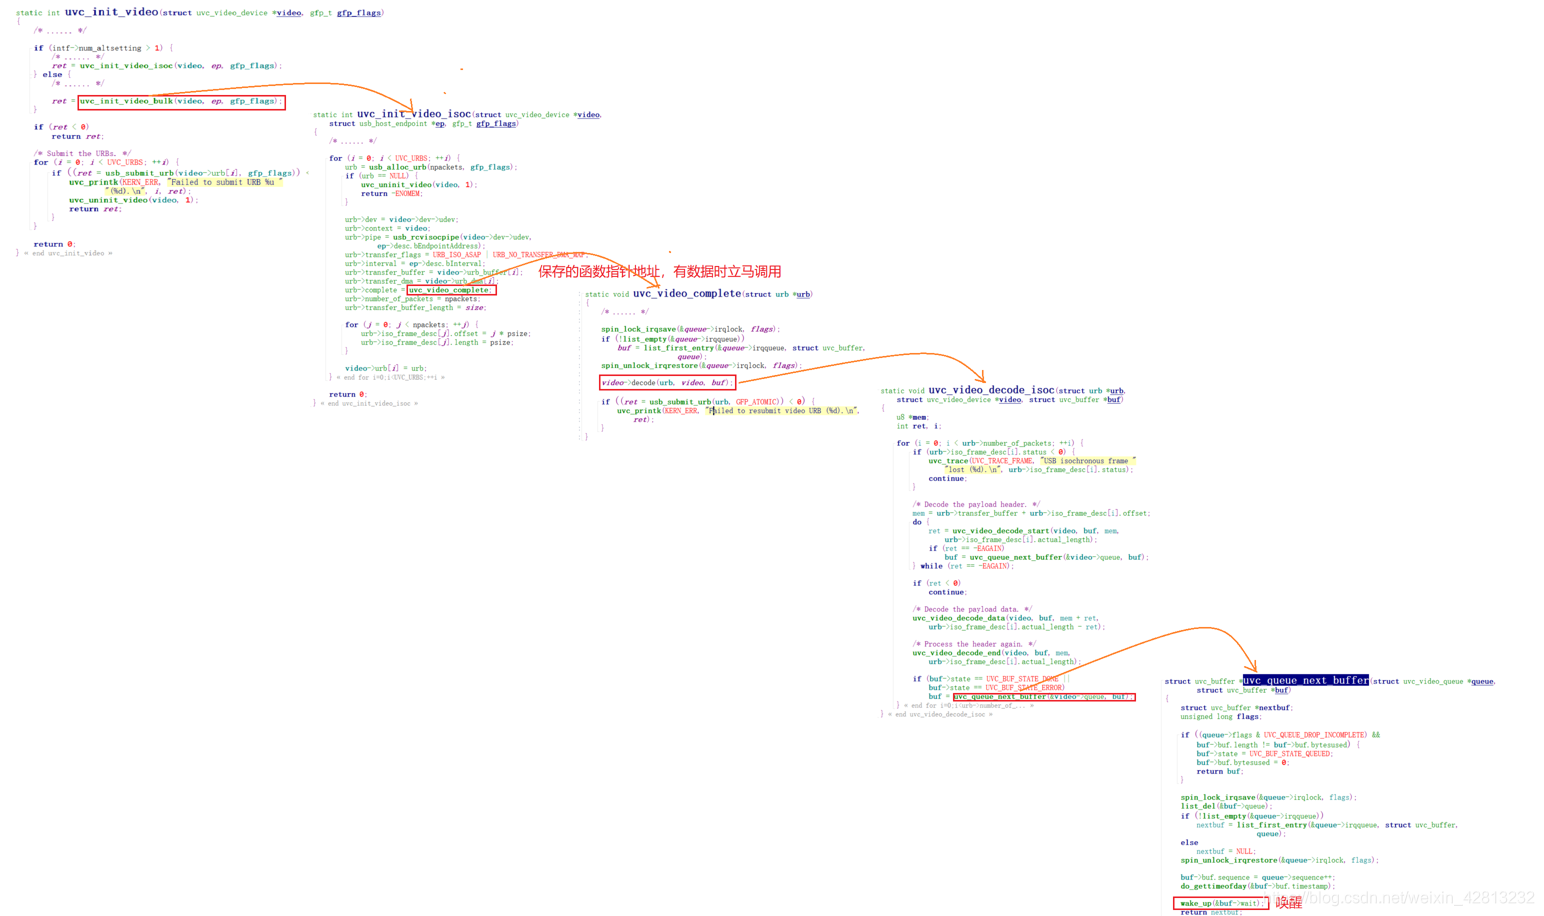Click the "struct uvc_buffer *nextbuf;" declaration
Screen dimensions: 1544x916
coord(1236,708)
